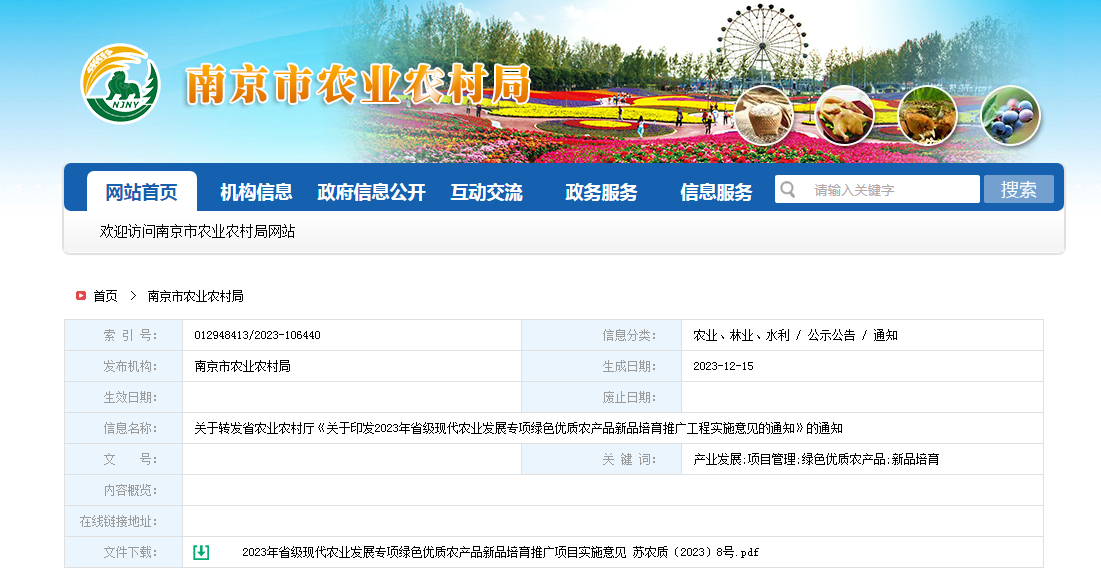Click the 南京市农业农村局 banner title
Viewport: 1101px width, 578px height.
click(x=357, y=86)
